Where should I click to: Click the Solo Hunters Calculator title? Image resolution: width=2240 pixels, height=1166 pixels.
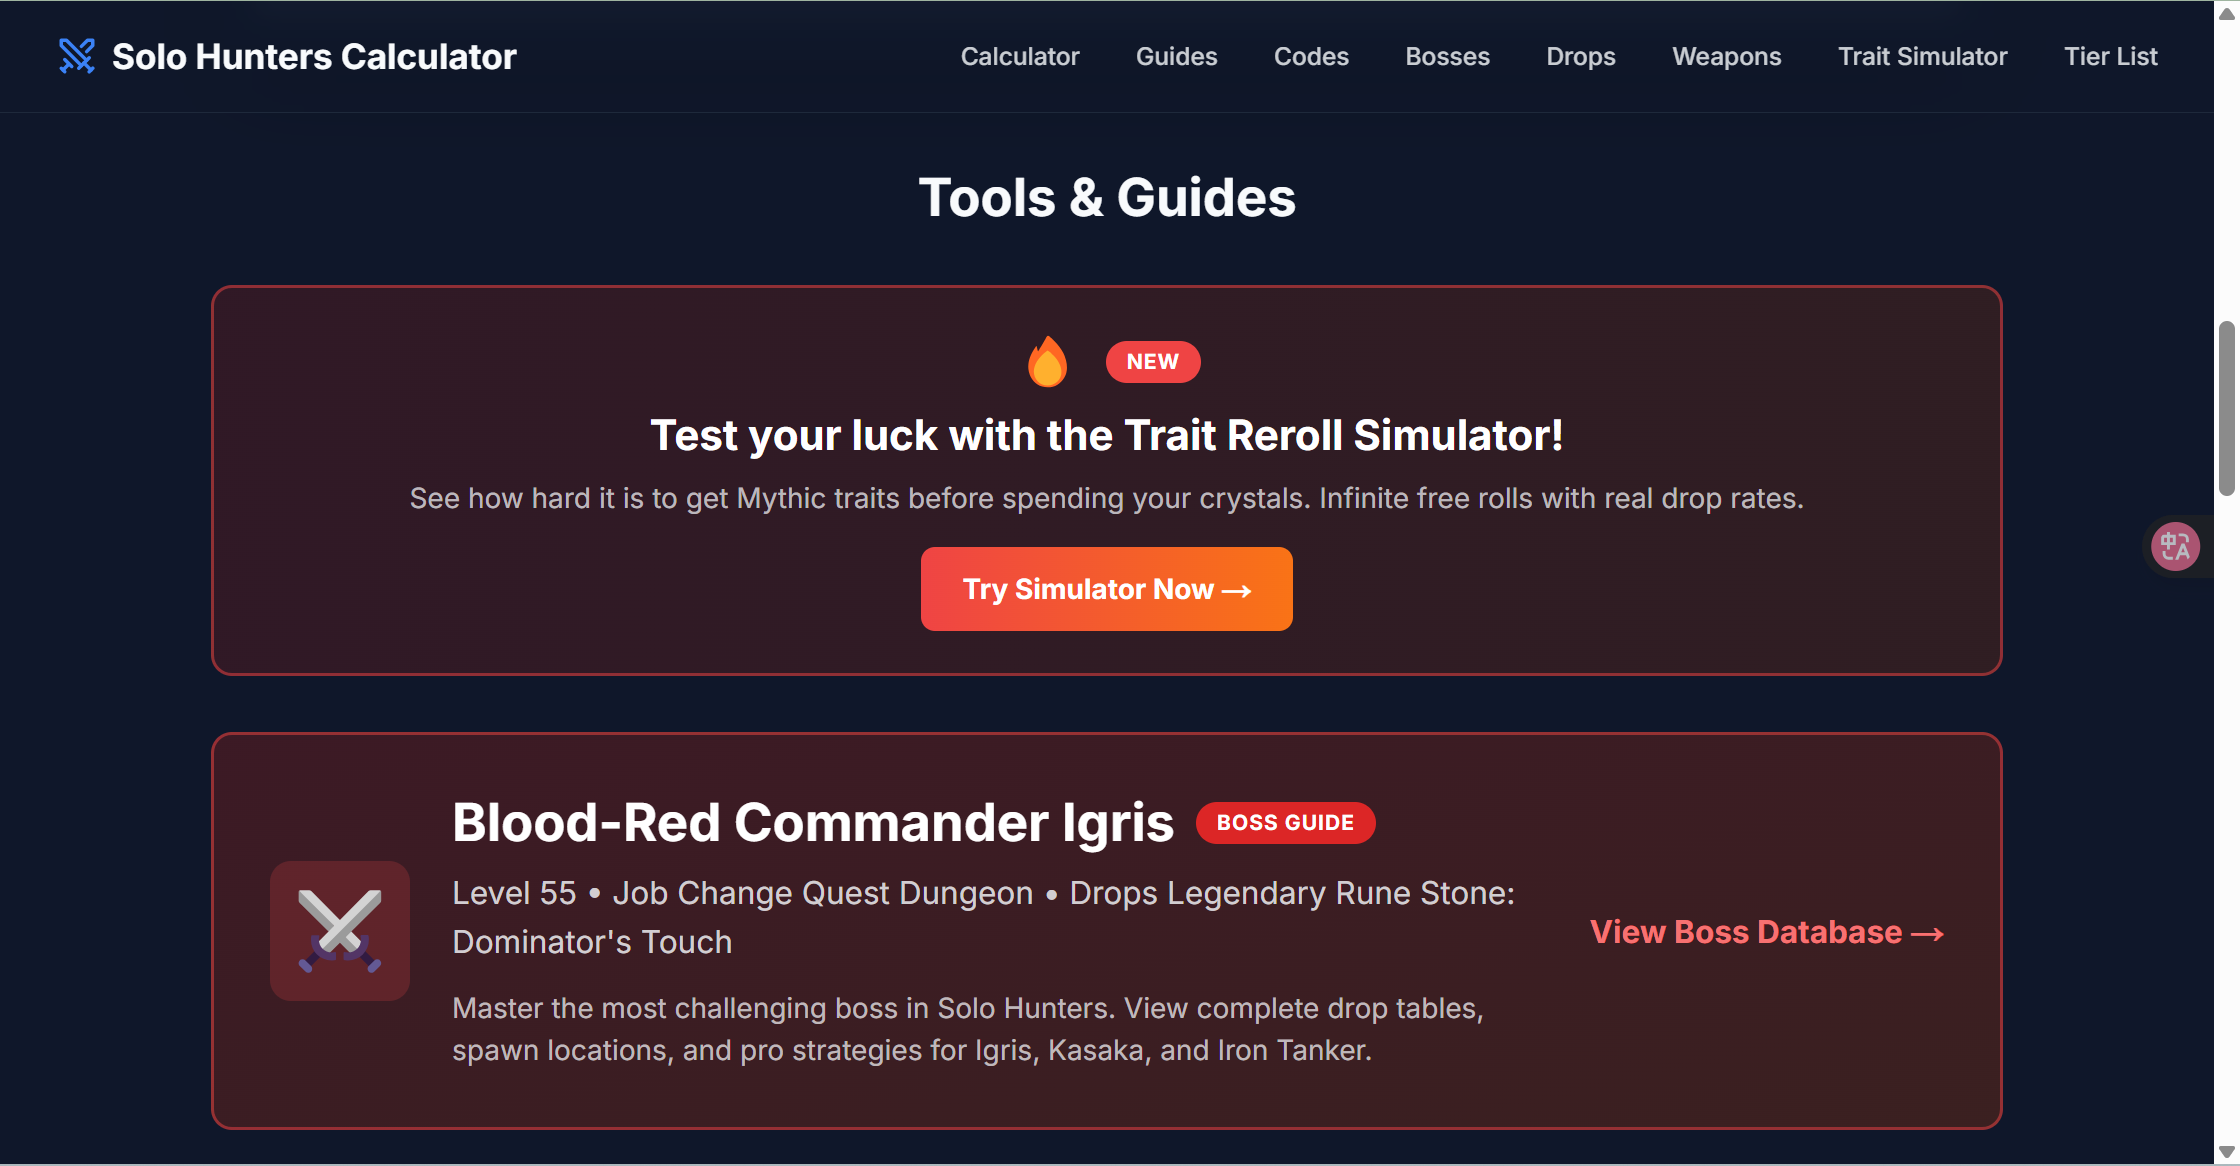click(314, 57)
